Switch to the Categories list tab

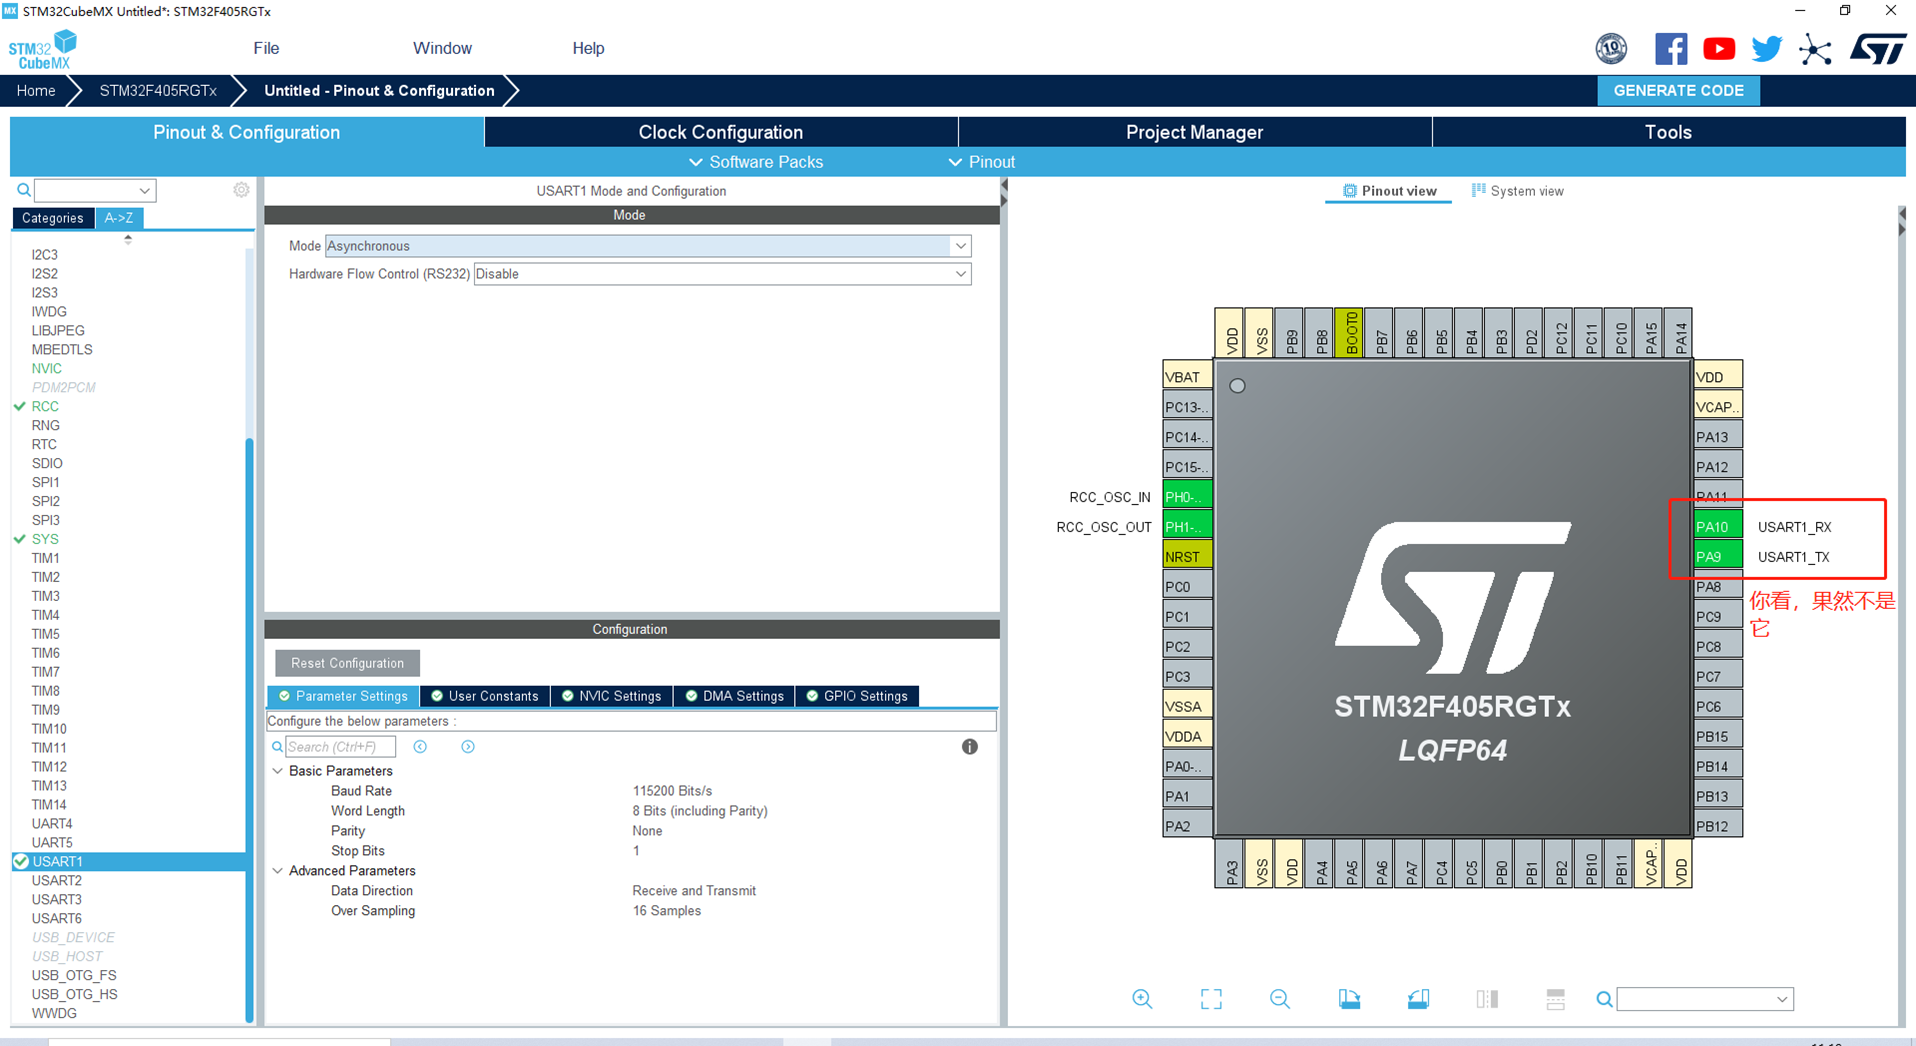(x=53, y=218)
